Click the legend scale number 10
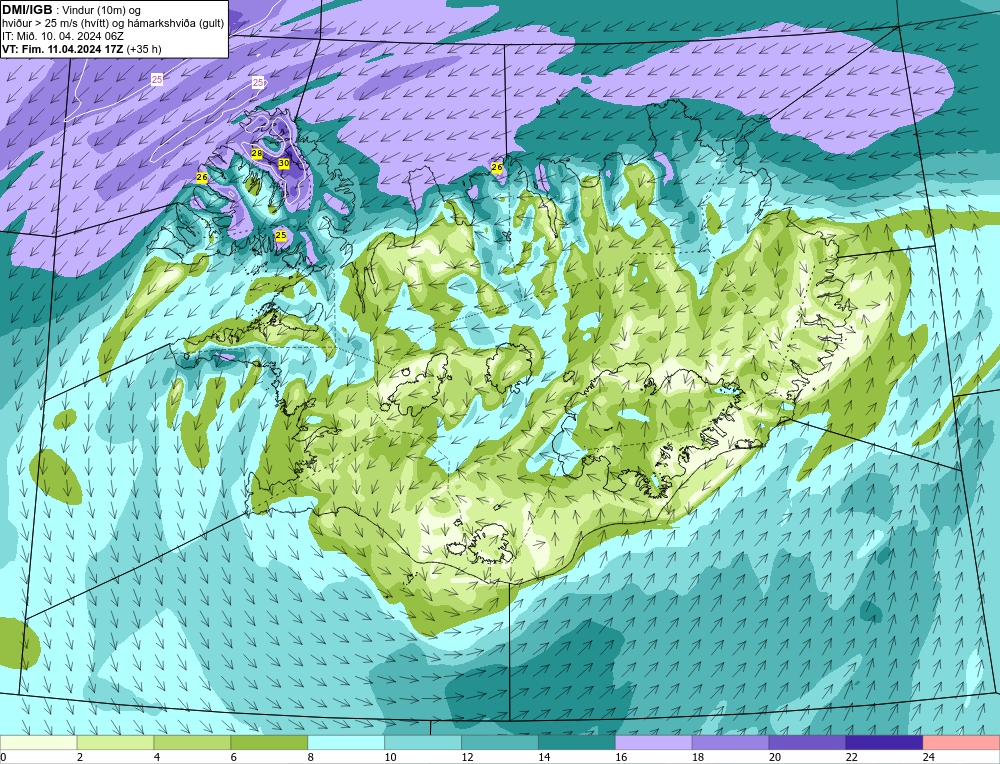Screen dimensions: 1000x764 click(x=390, y=757)
